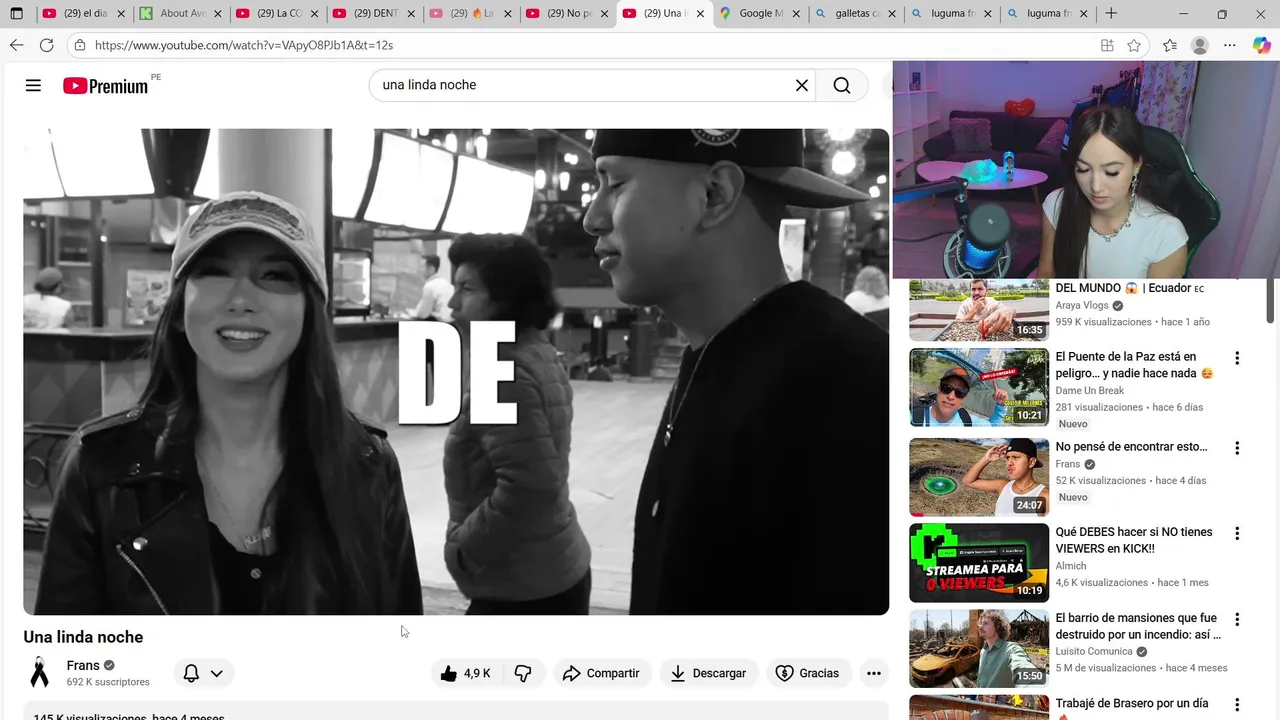Open the Frans channel name link
Image resolution: width=1280 pixels, height=720 pixels.
pyautogui.click(x=83, y=665)
